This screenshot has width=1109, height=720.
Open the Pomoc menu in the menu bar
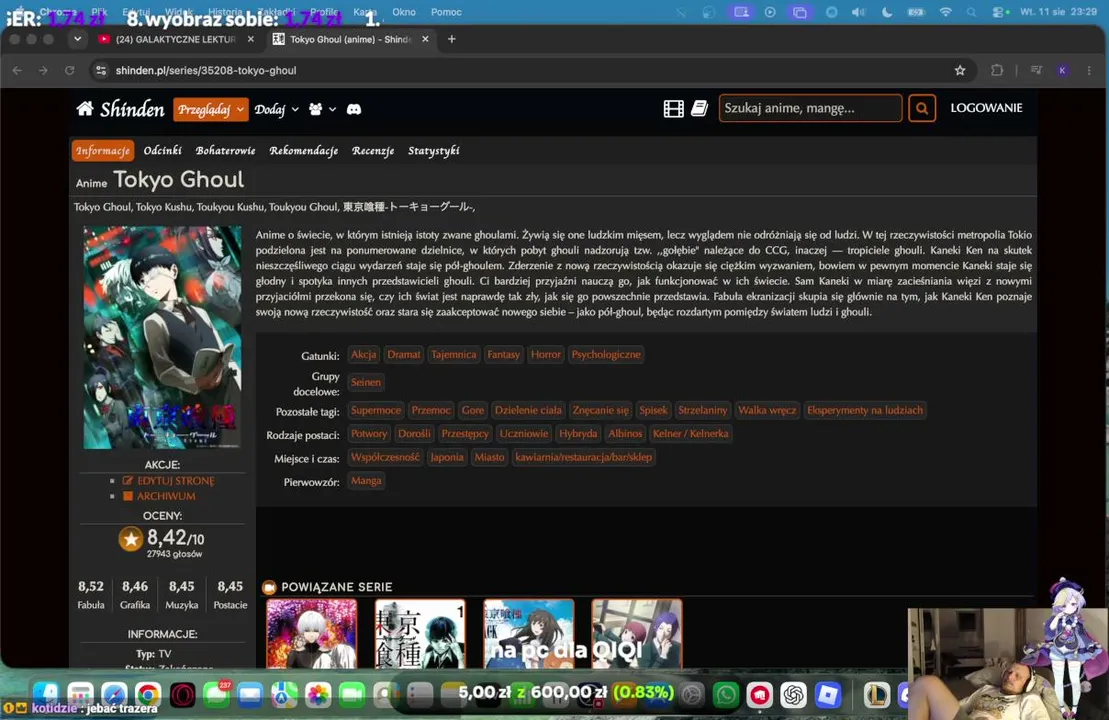click(x=446, y=12)
